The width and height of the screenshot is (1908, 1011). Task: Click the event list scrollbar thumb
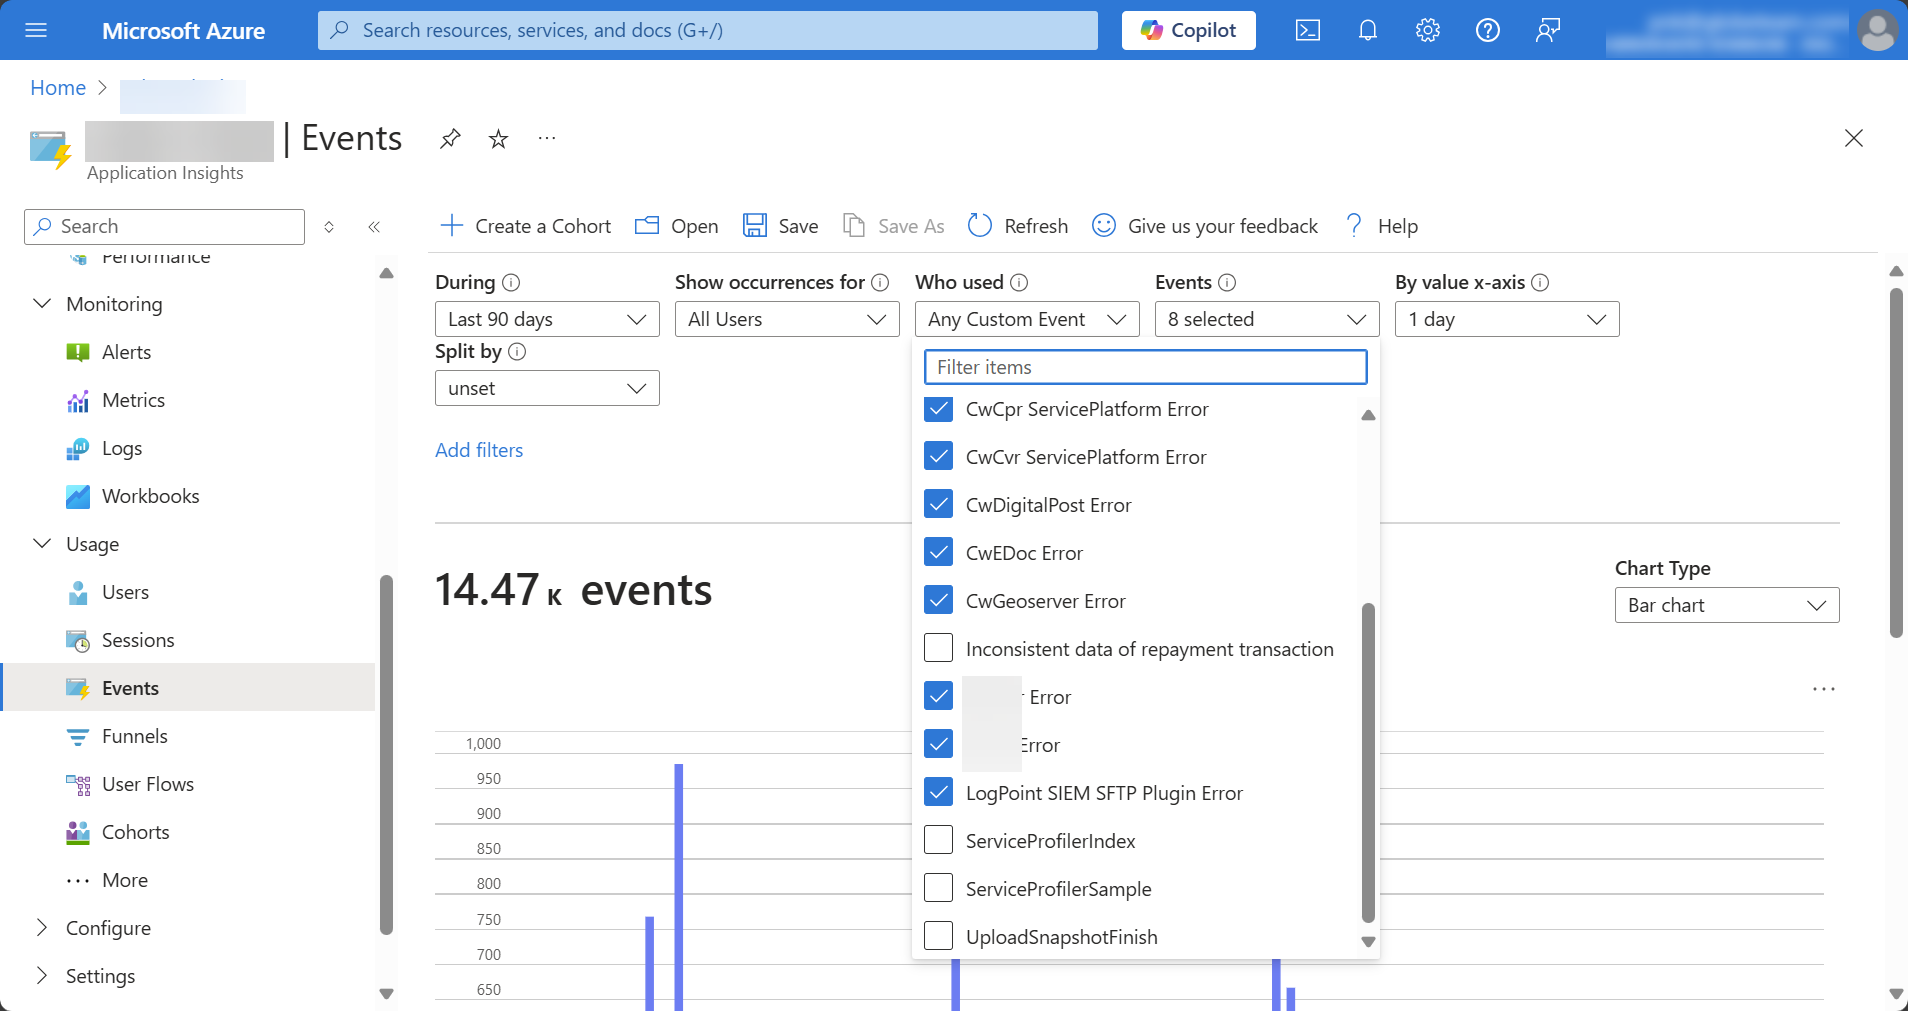[1368, 760]
